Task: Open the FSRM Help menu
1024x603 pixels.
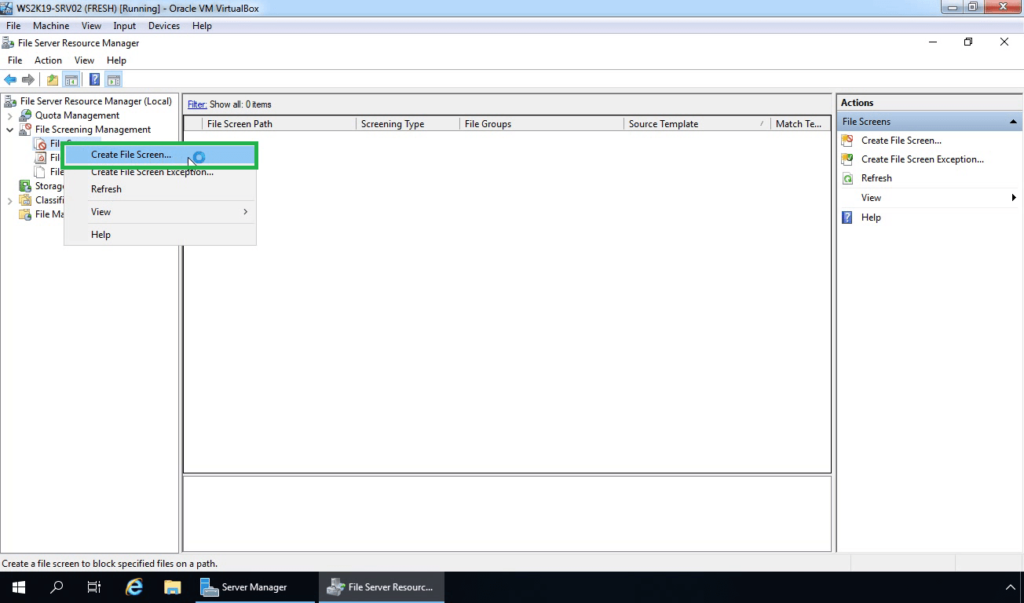Action: click(116, 60)
